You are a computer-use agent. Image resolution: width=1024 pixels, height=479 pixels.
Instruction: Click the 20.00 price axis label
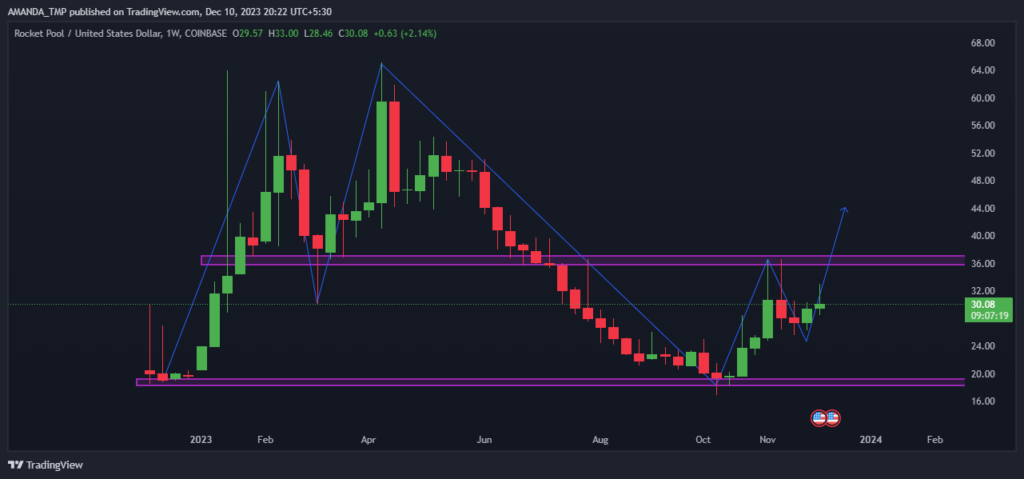pos(983,374)
